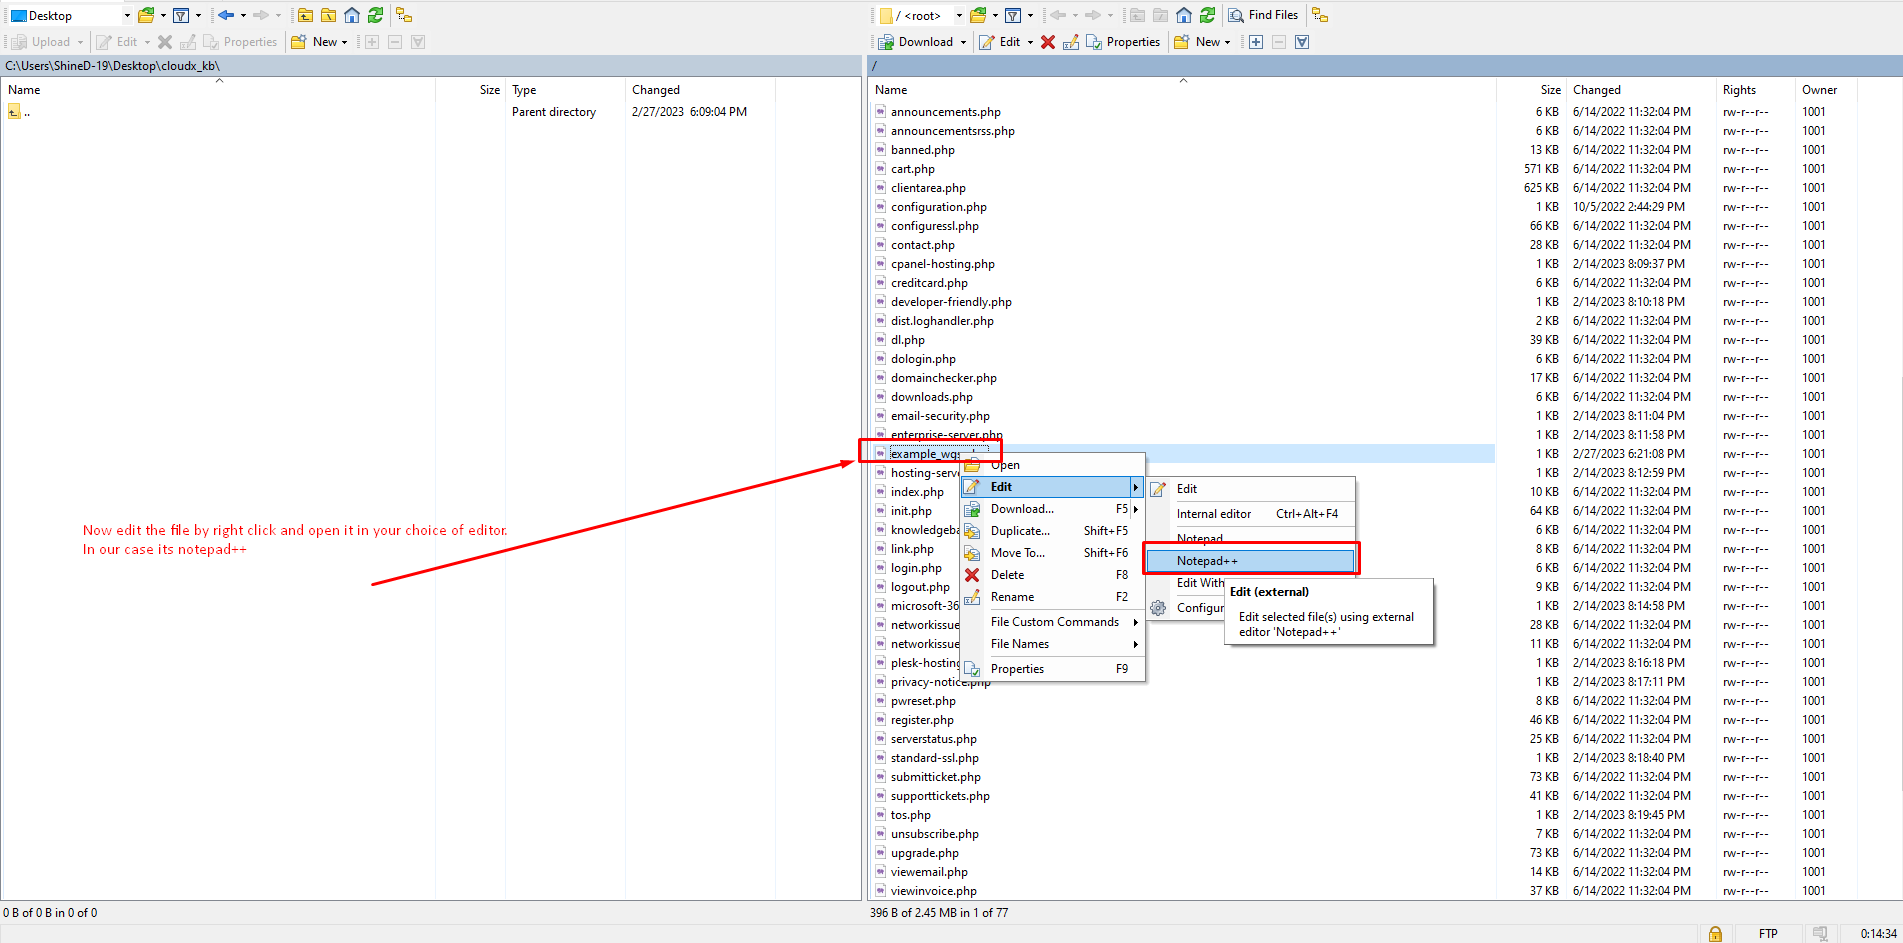Refresh the remote panel file list

pyautogui.click(x=1207, y=15)
